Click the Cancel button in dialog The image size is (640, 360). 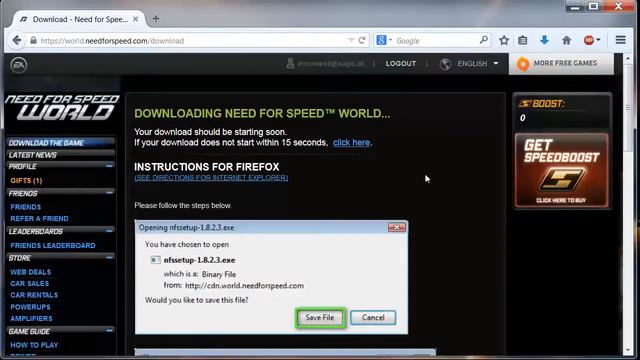pyautogui.click(x=373, y=318)
